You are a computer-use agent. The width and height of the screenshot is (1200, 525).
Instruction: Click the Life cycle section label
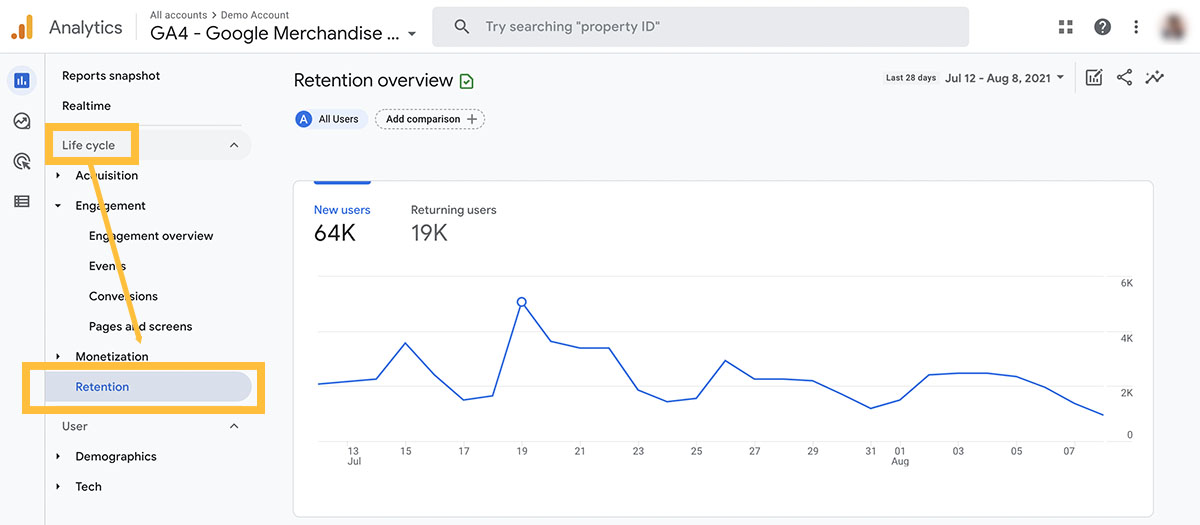[88, 145]
